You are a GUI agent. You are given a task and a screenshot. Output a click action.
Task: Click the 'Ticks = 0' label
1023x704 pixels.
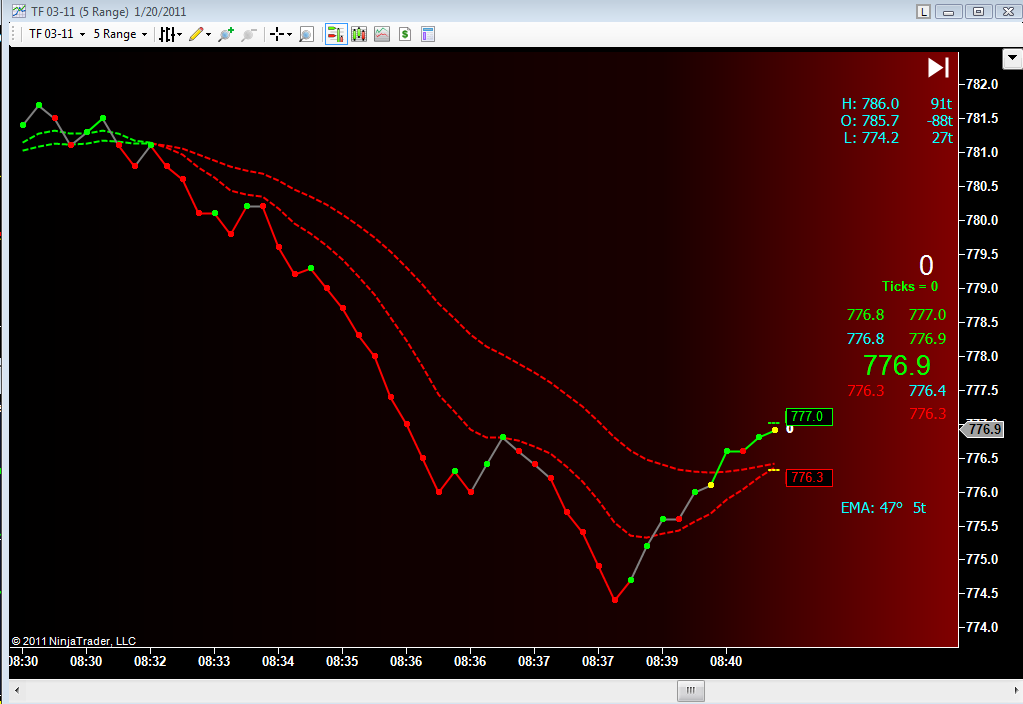click(x=909, y=286)
